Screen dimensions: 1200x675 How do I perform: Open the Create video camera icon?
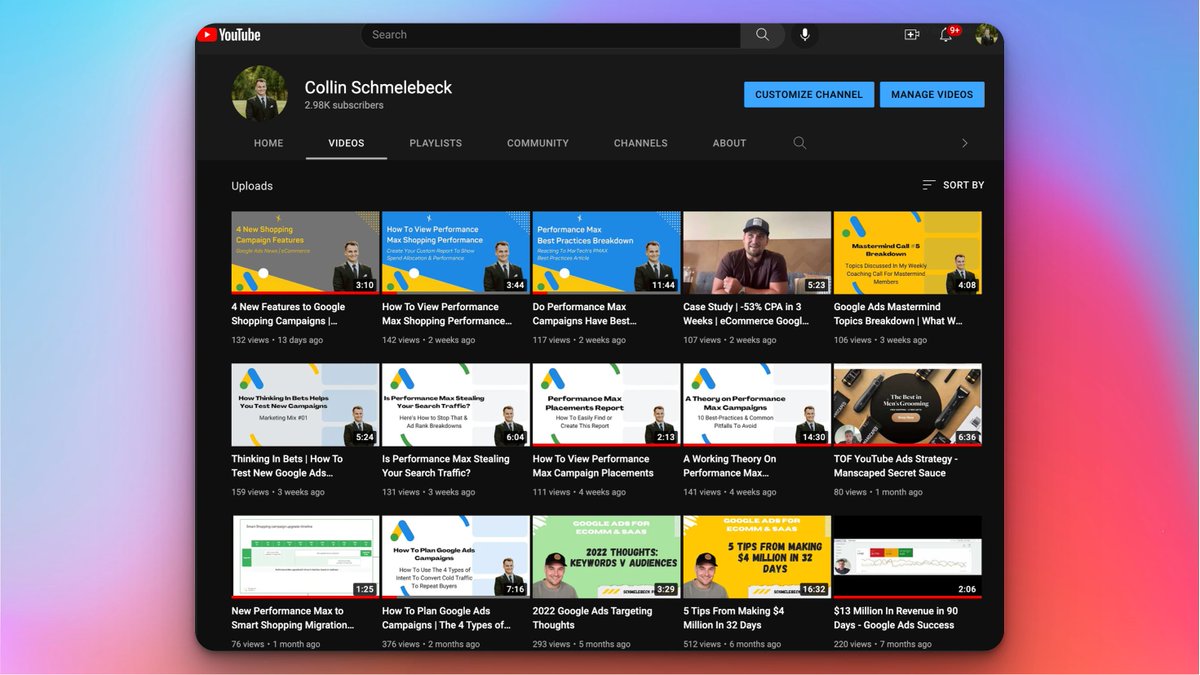pos(912,35)
